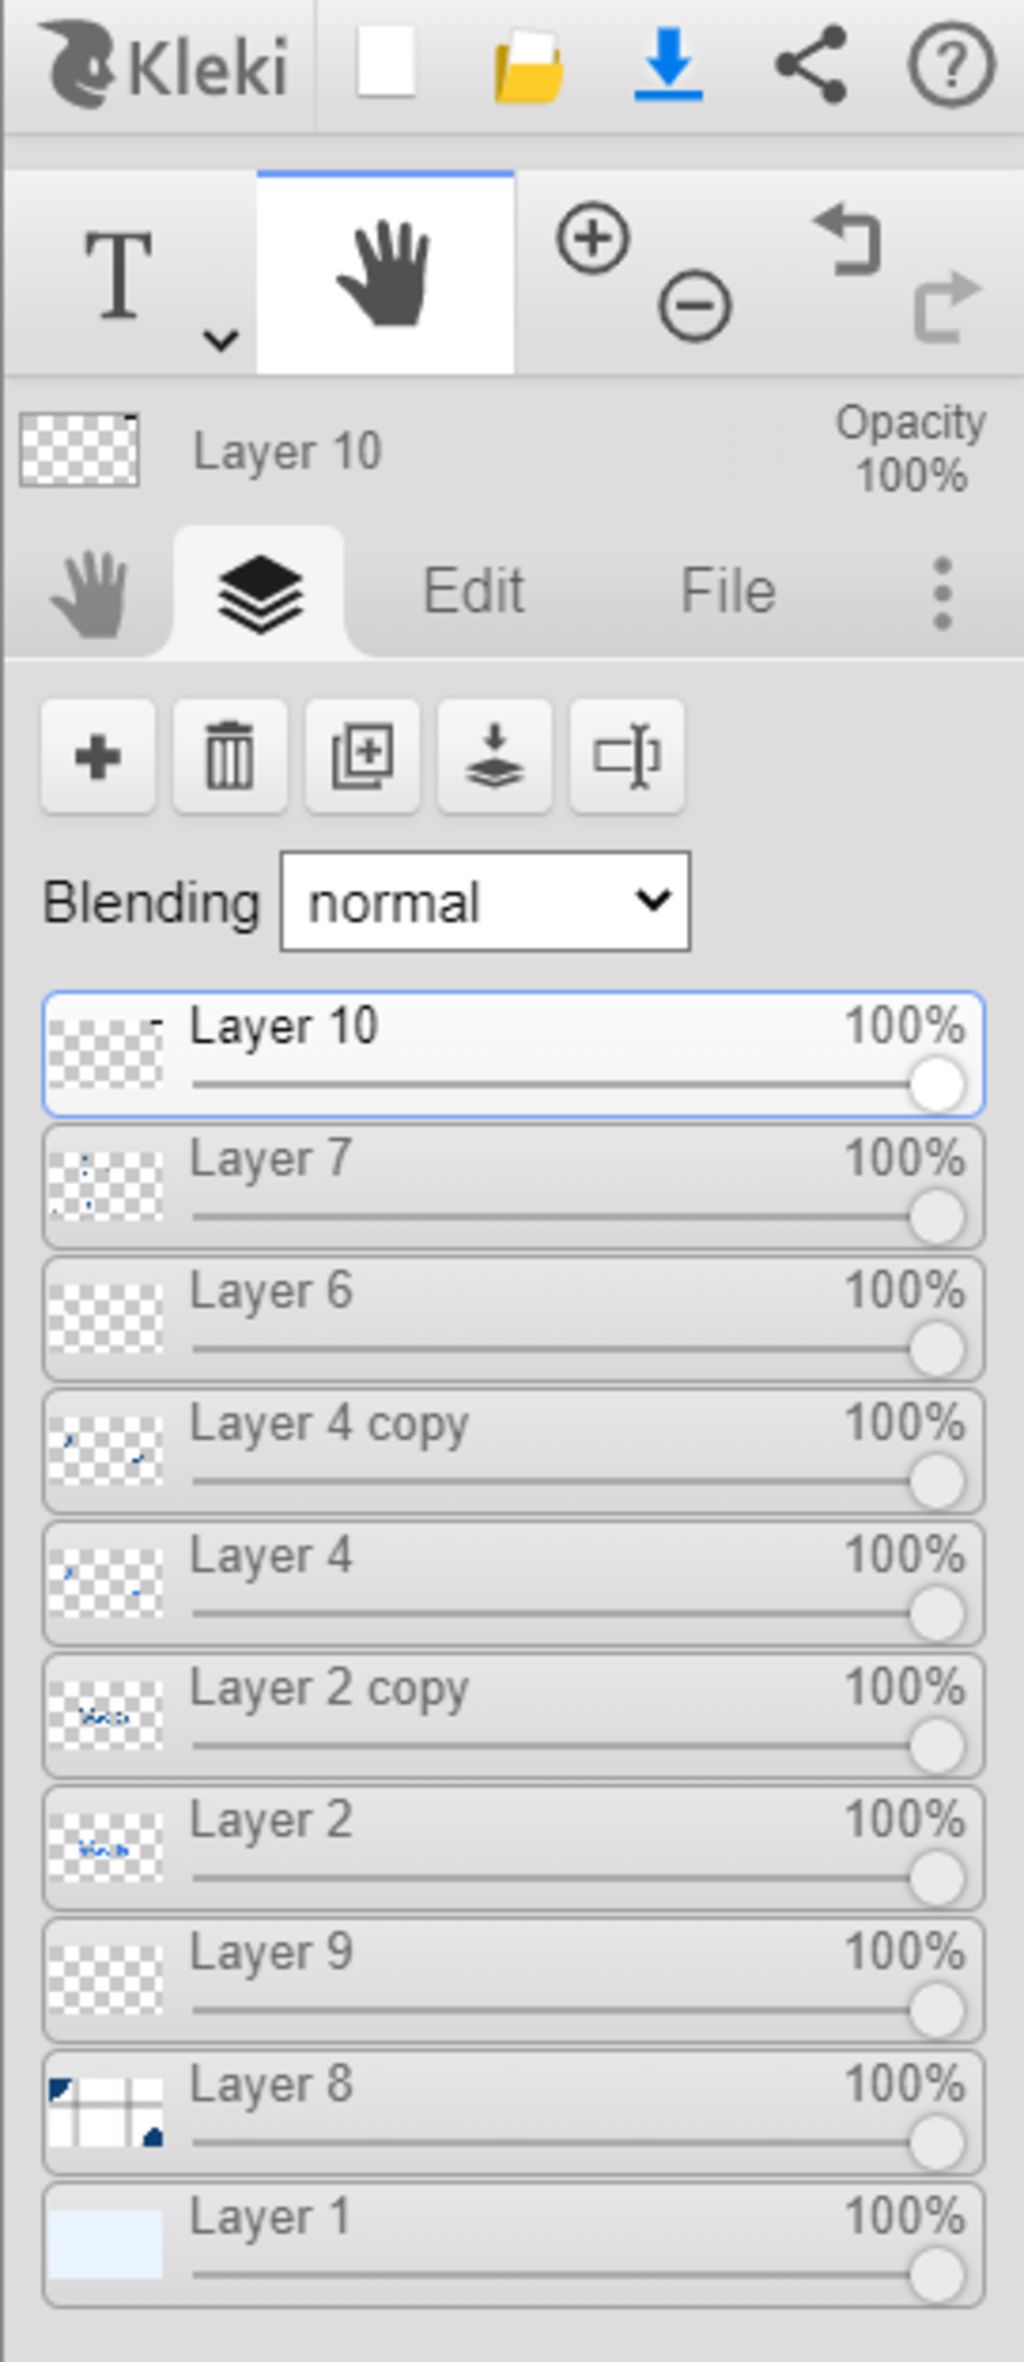
Task: Click the Kleki home logo
Action: 165,66
